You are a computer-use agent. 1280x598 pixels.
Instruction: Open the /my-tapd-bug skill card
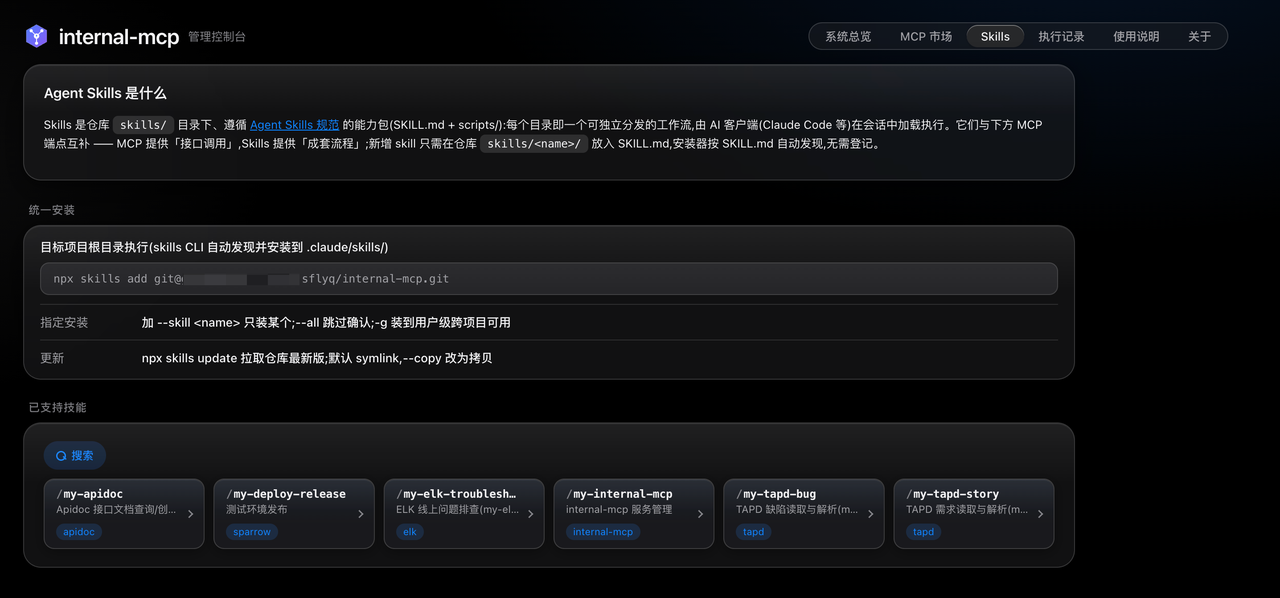pos(804,514)
